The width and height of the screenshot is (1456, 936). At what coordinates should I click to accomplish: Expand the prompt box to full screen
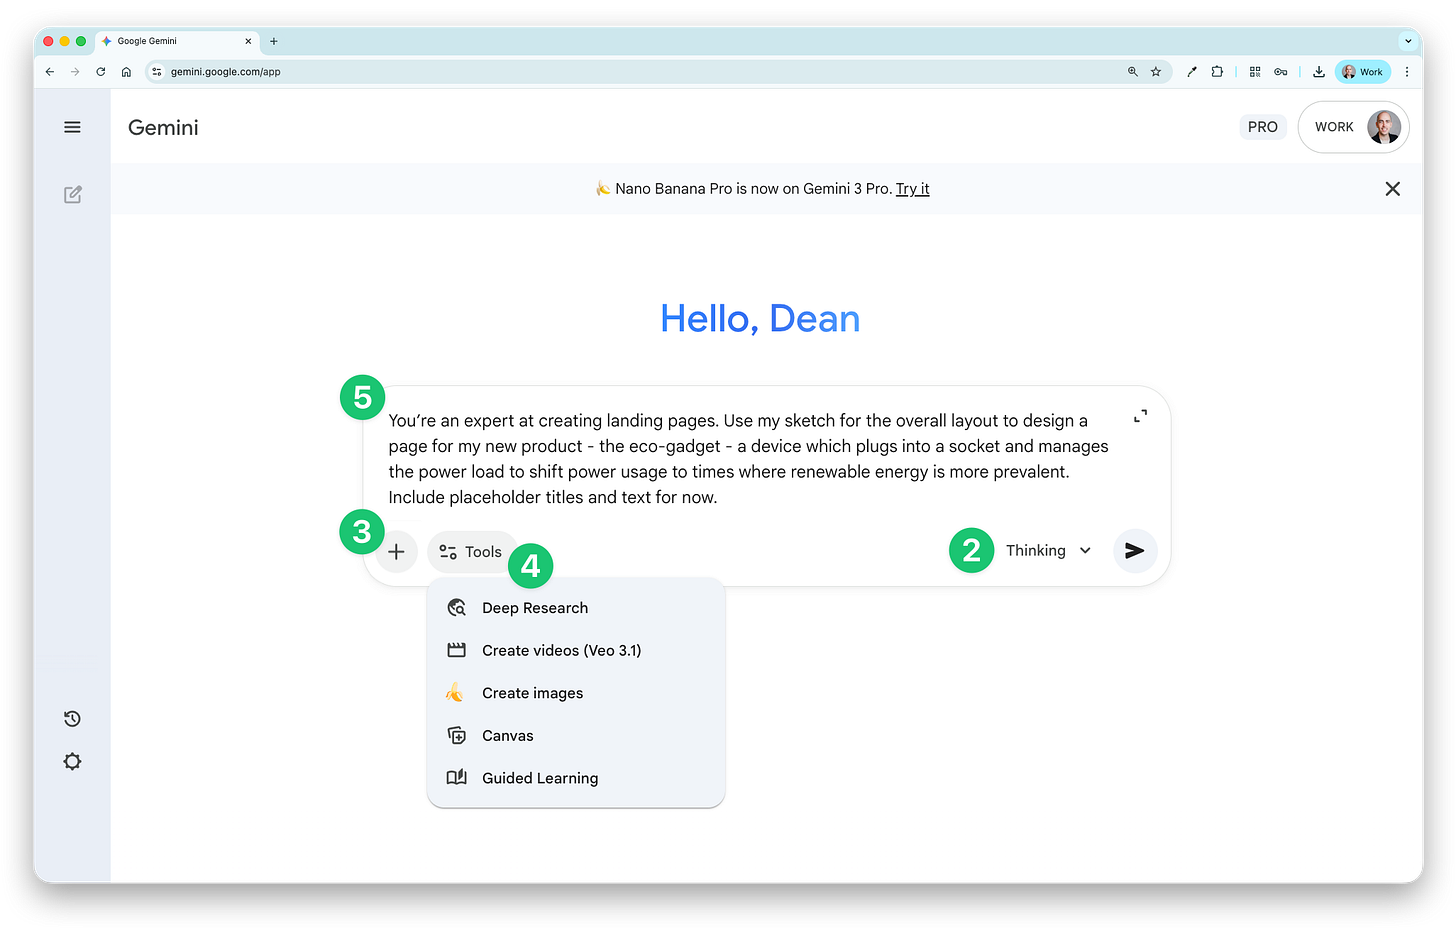(1140, 416)
